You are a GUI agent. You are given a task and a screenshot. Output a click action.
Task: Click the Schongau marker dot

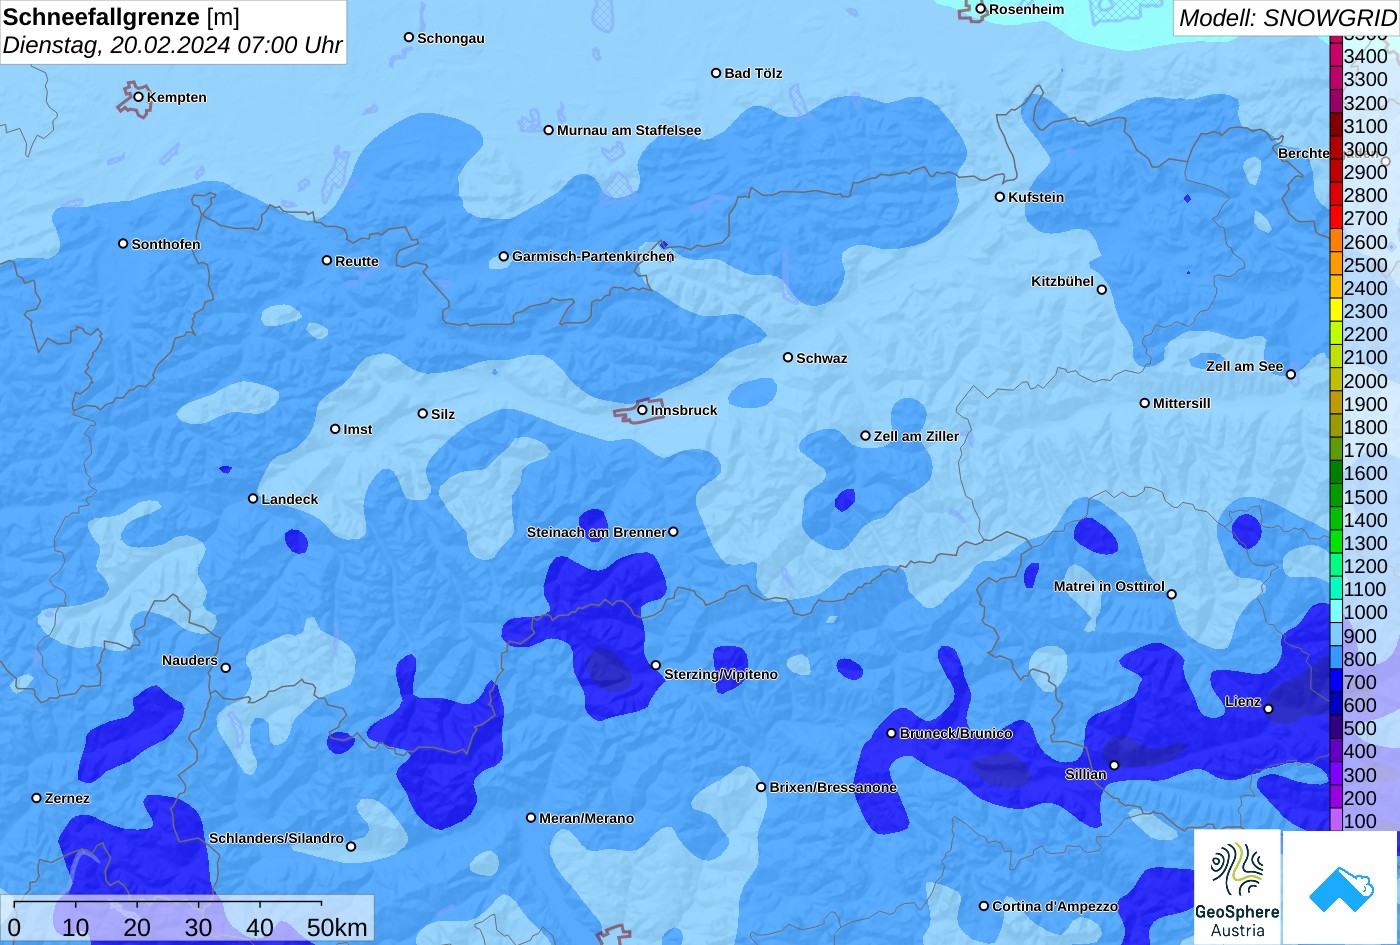pos(408,37)
